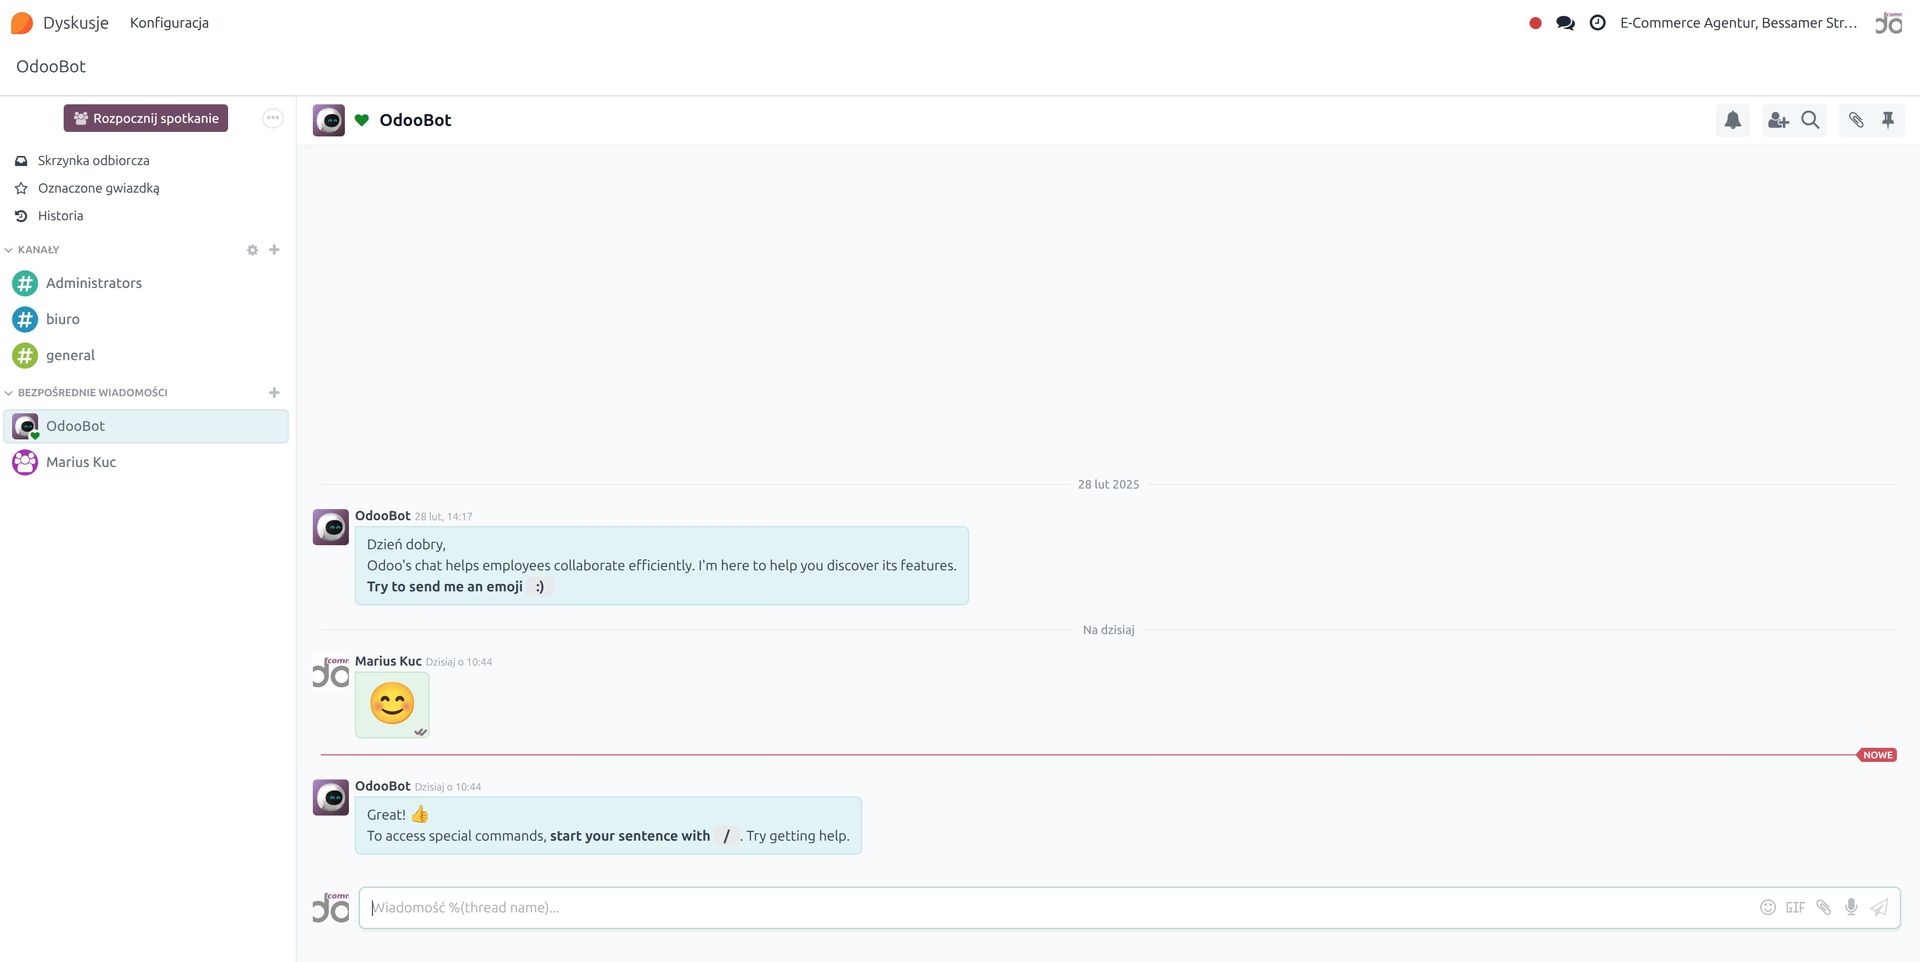
Task: Add a new channel with plus icon
Action: [274, 250]
